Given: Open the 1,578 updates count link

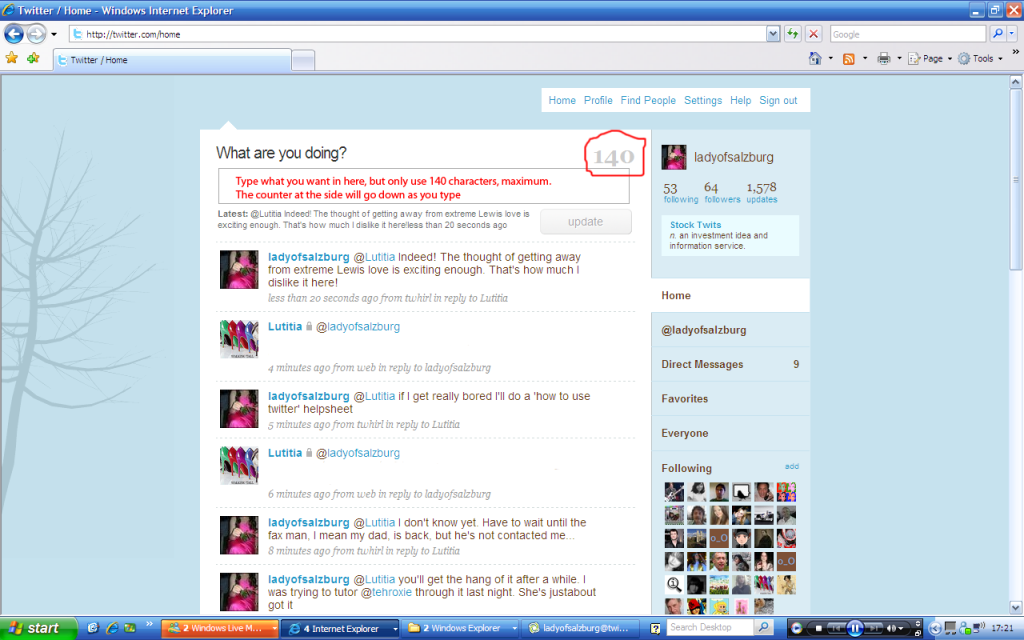Looking at the screenshot, I should click(762, 193).
